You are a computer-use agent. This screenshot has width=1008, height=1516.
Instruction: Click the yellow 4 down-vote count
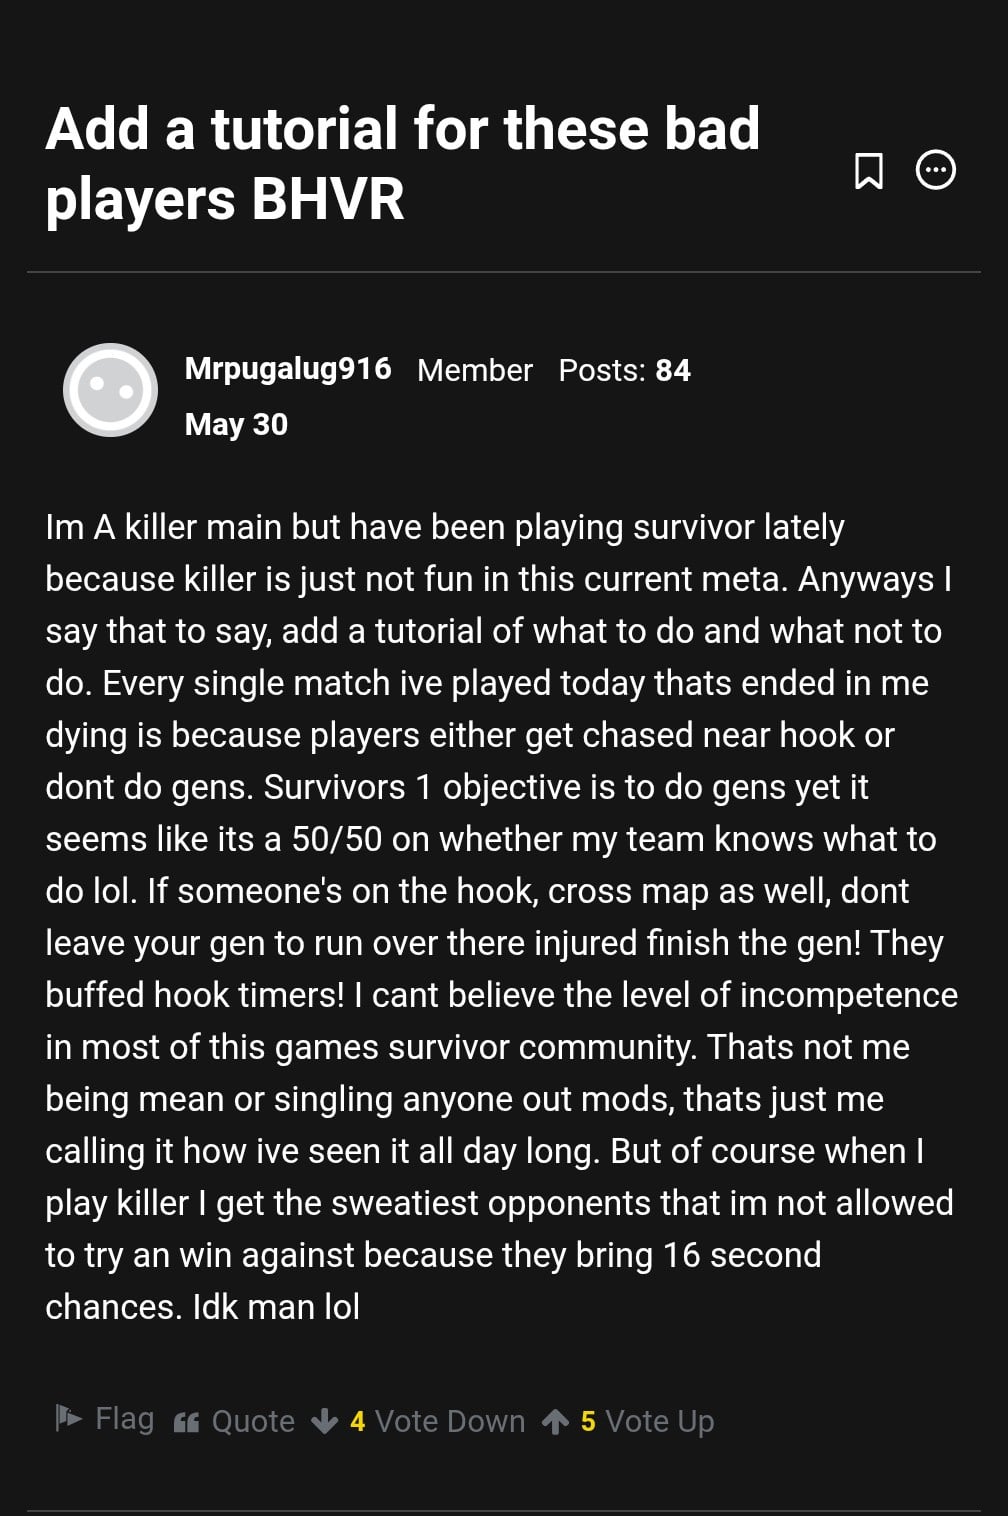(x=358, y=1421)
